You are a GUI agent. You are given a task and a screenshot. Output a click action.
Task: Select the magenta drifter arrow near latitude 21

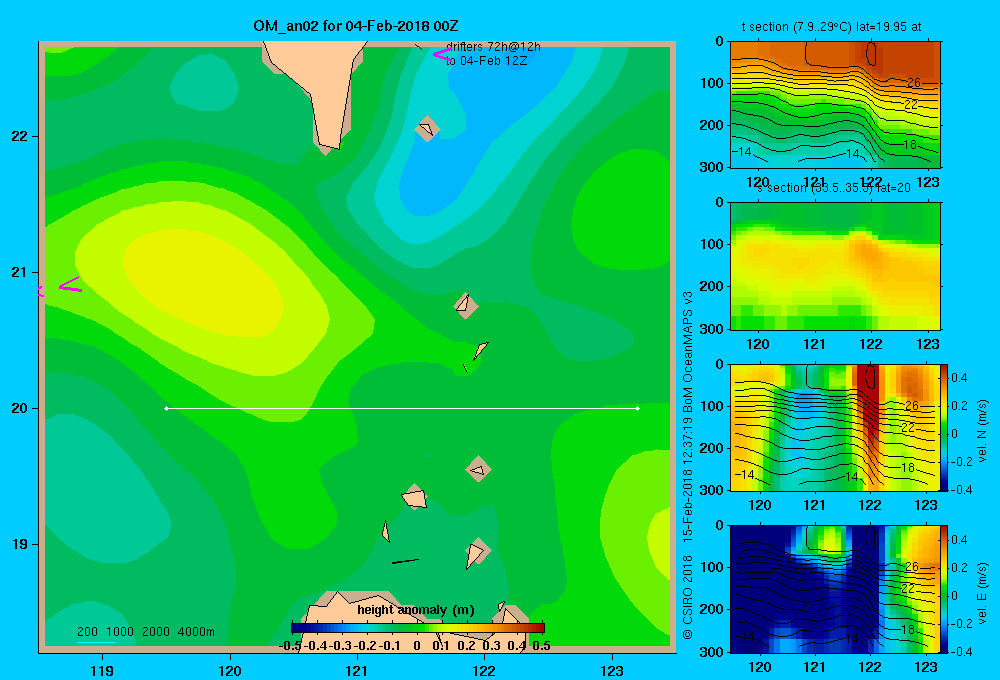(x=70, y=285)
